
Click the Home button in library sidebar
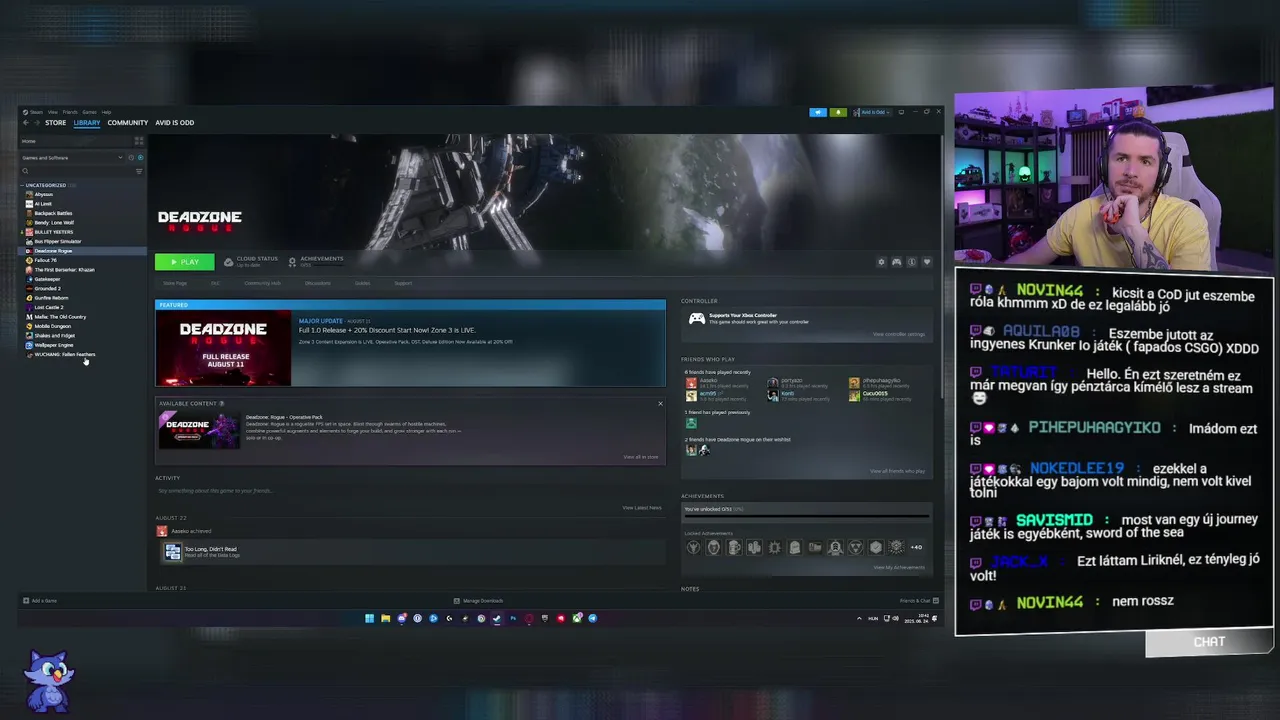[75, 141]
